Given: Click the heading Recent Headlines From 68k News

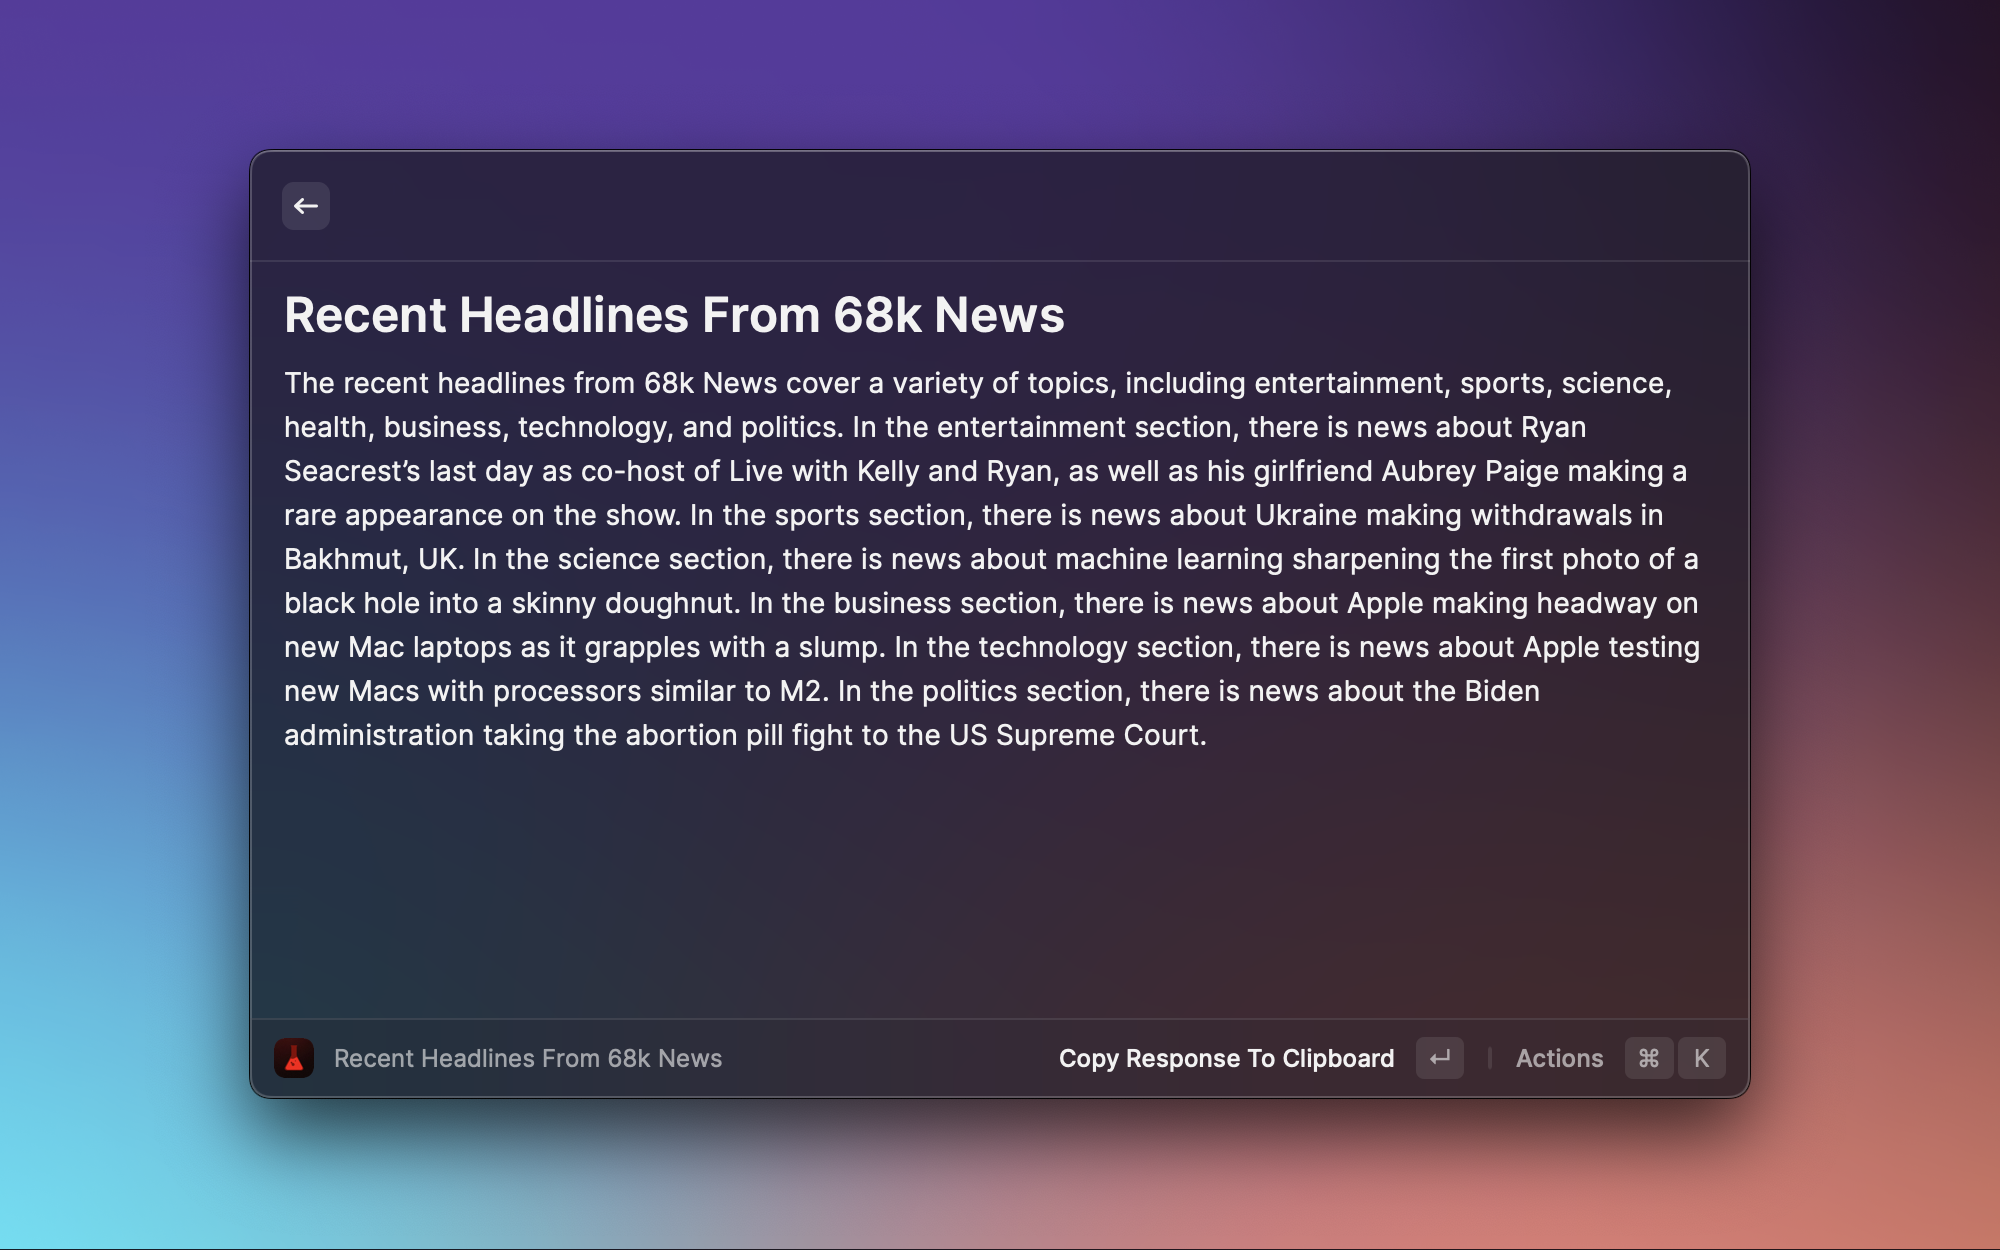Looking at the screenshot, I should point(674,315).
